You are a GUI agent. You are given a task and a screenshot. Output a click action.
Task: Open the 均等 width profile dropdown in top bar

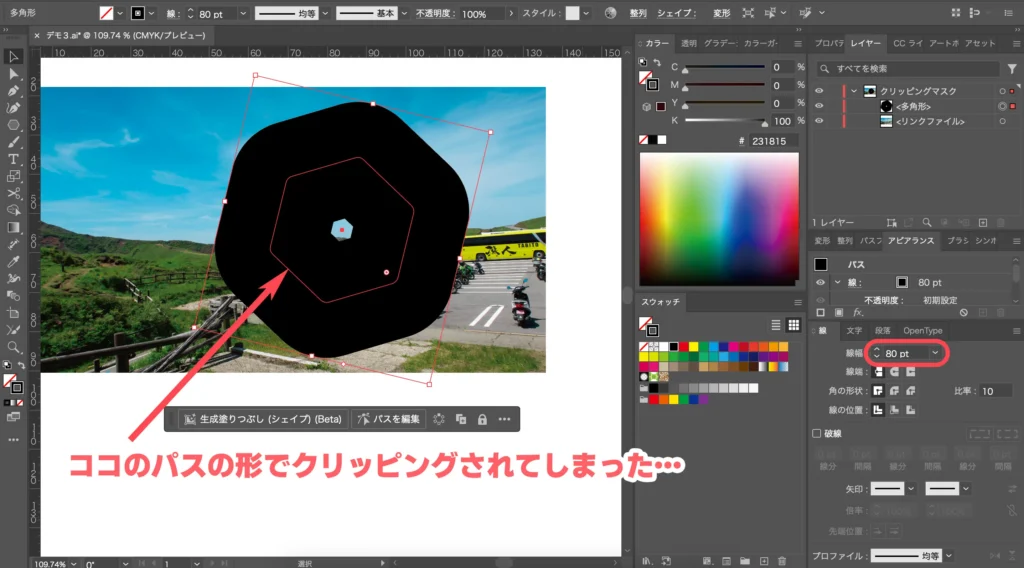click(x=325, y=13)
